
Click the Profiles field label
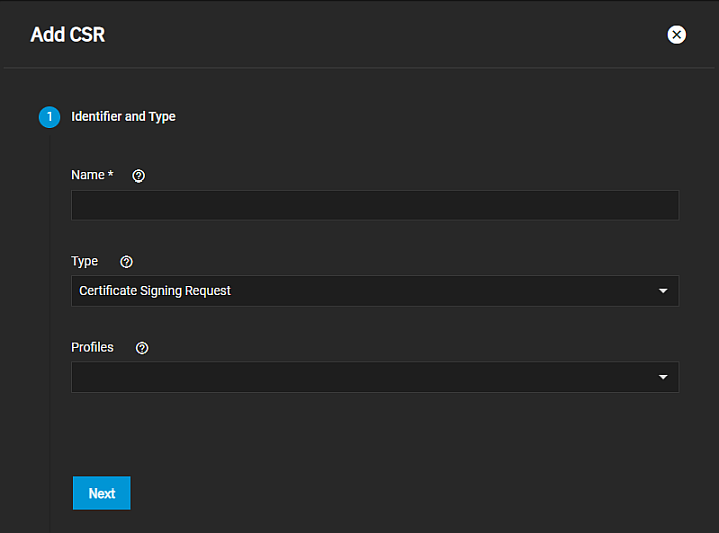(92, 347)
